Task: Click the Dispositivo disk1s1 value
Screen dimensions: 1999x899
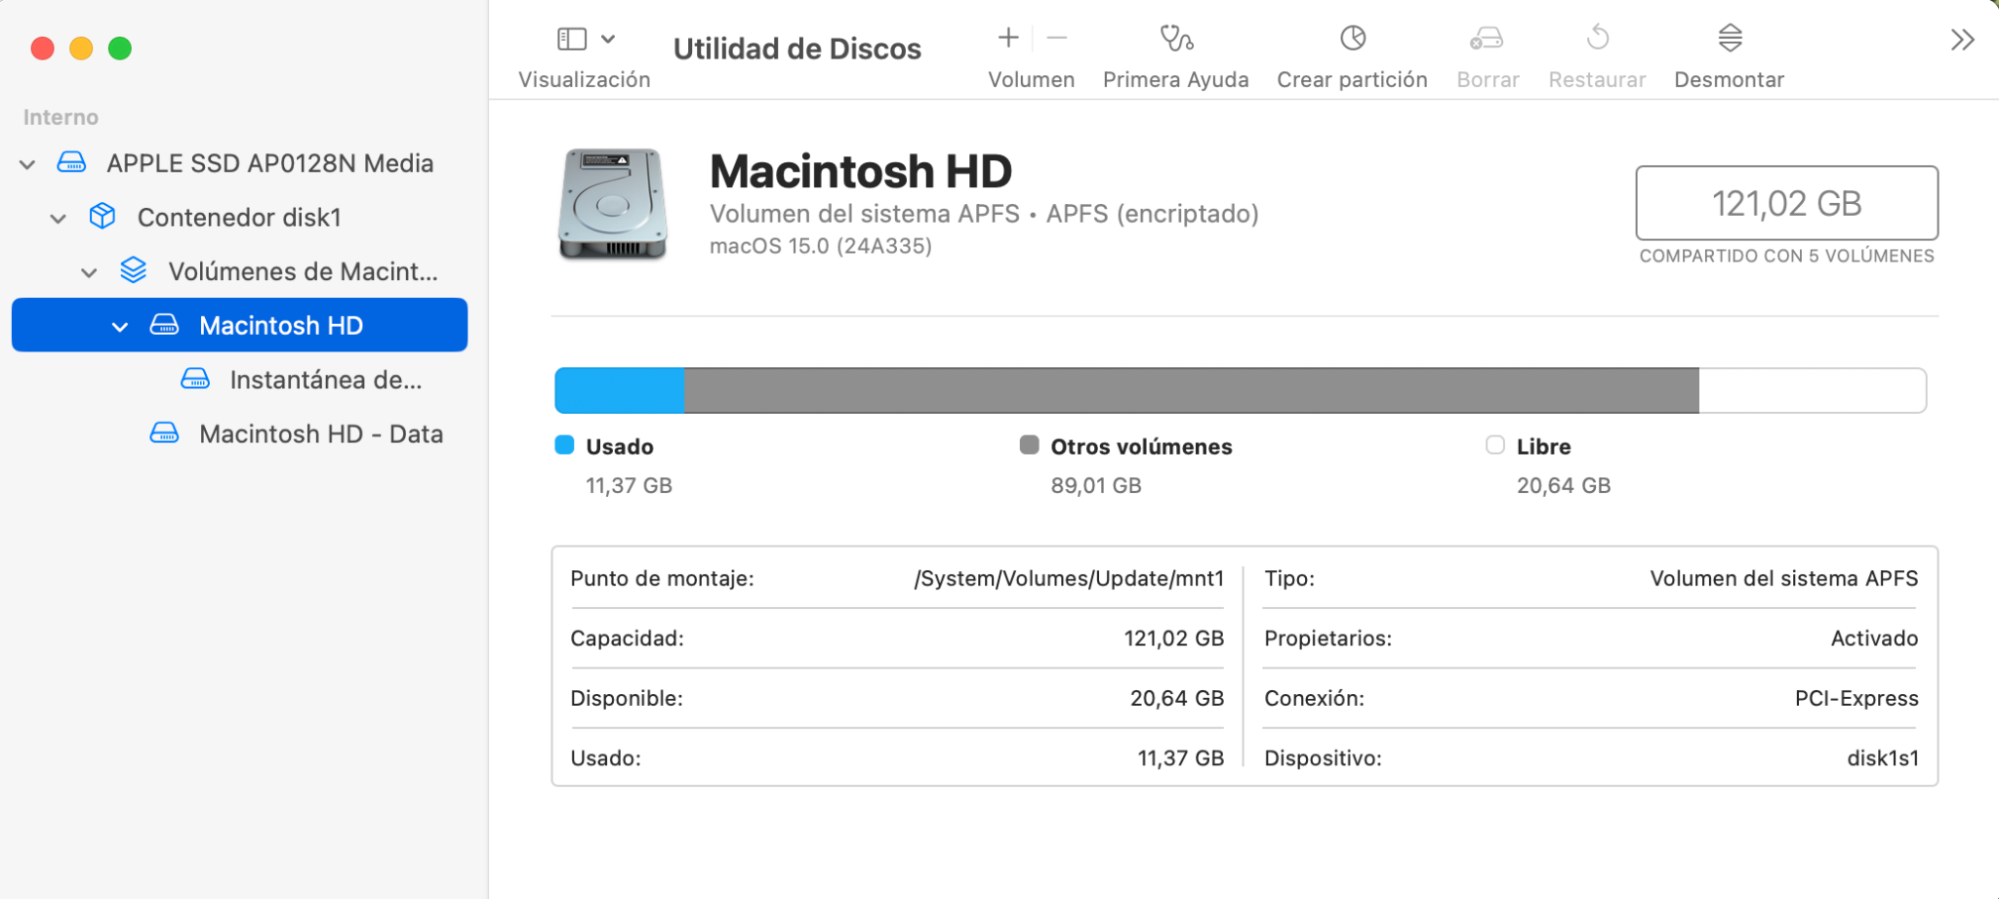Action: pyautogui.click(x=1883, y=758)
